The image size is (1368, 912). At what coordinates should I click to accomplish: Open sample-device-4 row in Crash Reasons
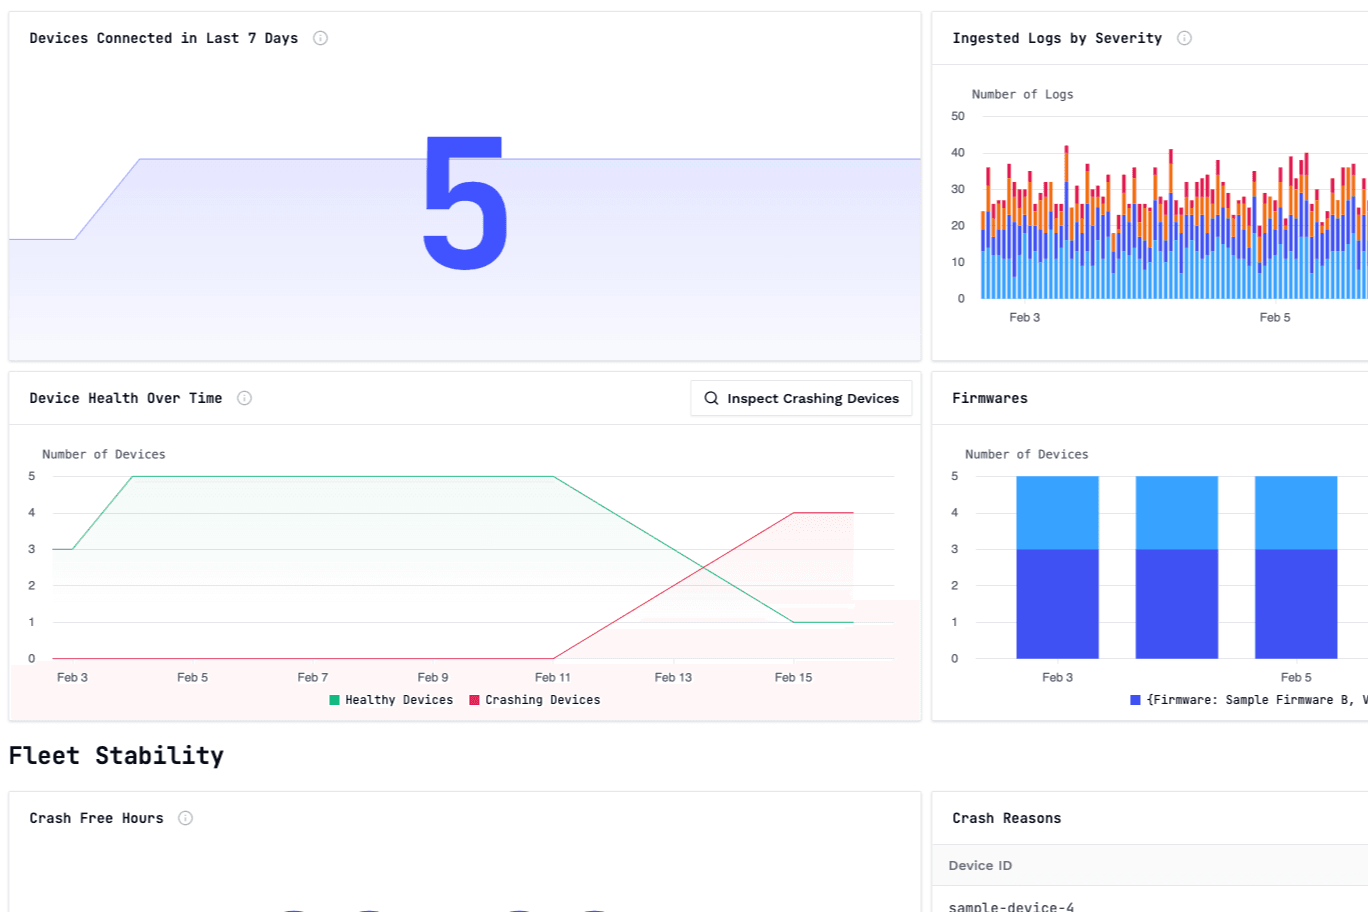click(x=1011, y=906)
